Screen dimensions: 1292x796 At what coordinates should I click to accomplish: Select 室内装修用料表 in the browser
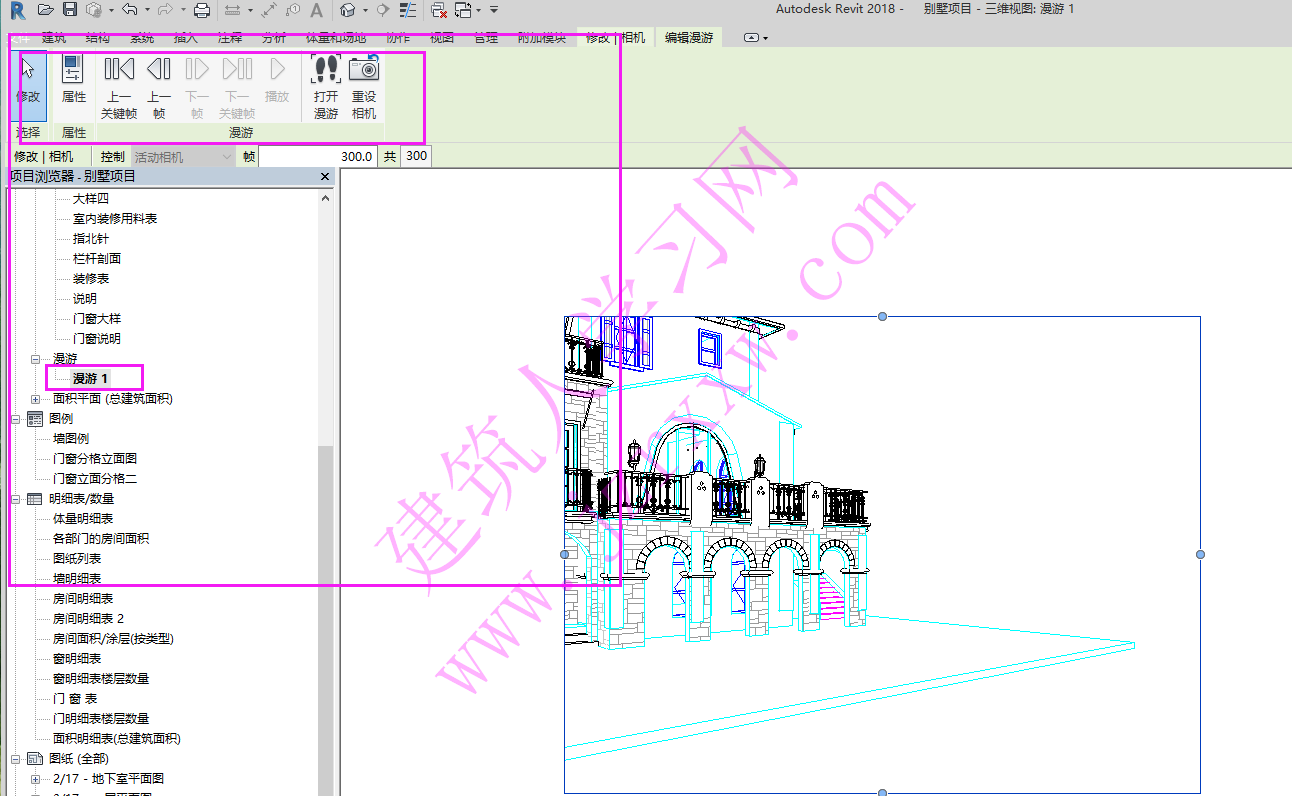(x=115, y=218)
